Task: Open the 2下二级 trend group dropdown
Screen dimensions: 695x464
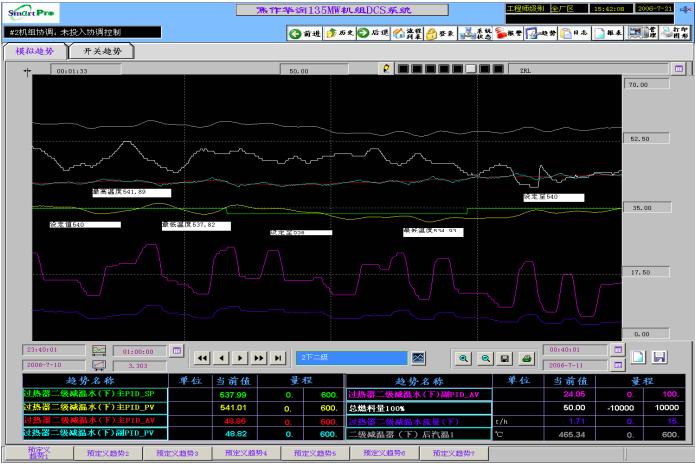Action: pos(352,357)
